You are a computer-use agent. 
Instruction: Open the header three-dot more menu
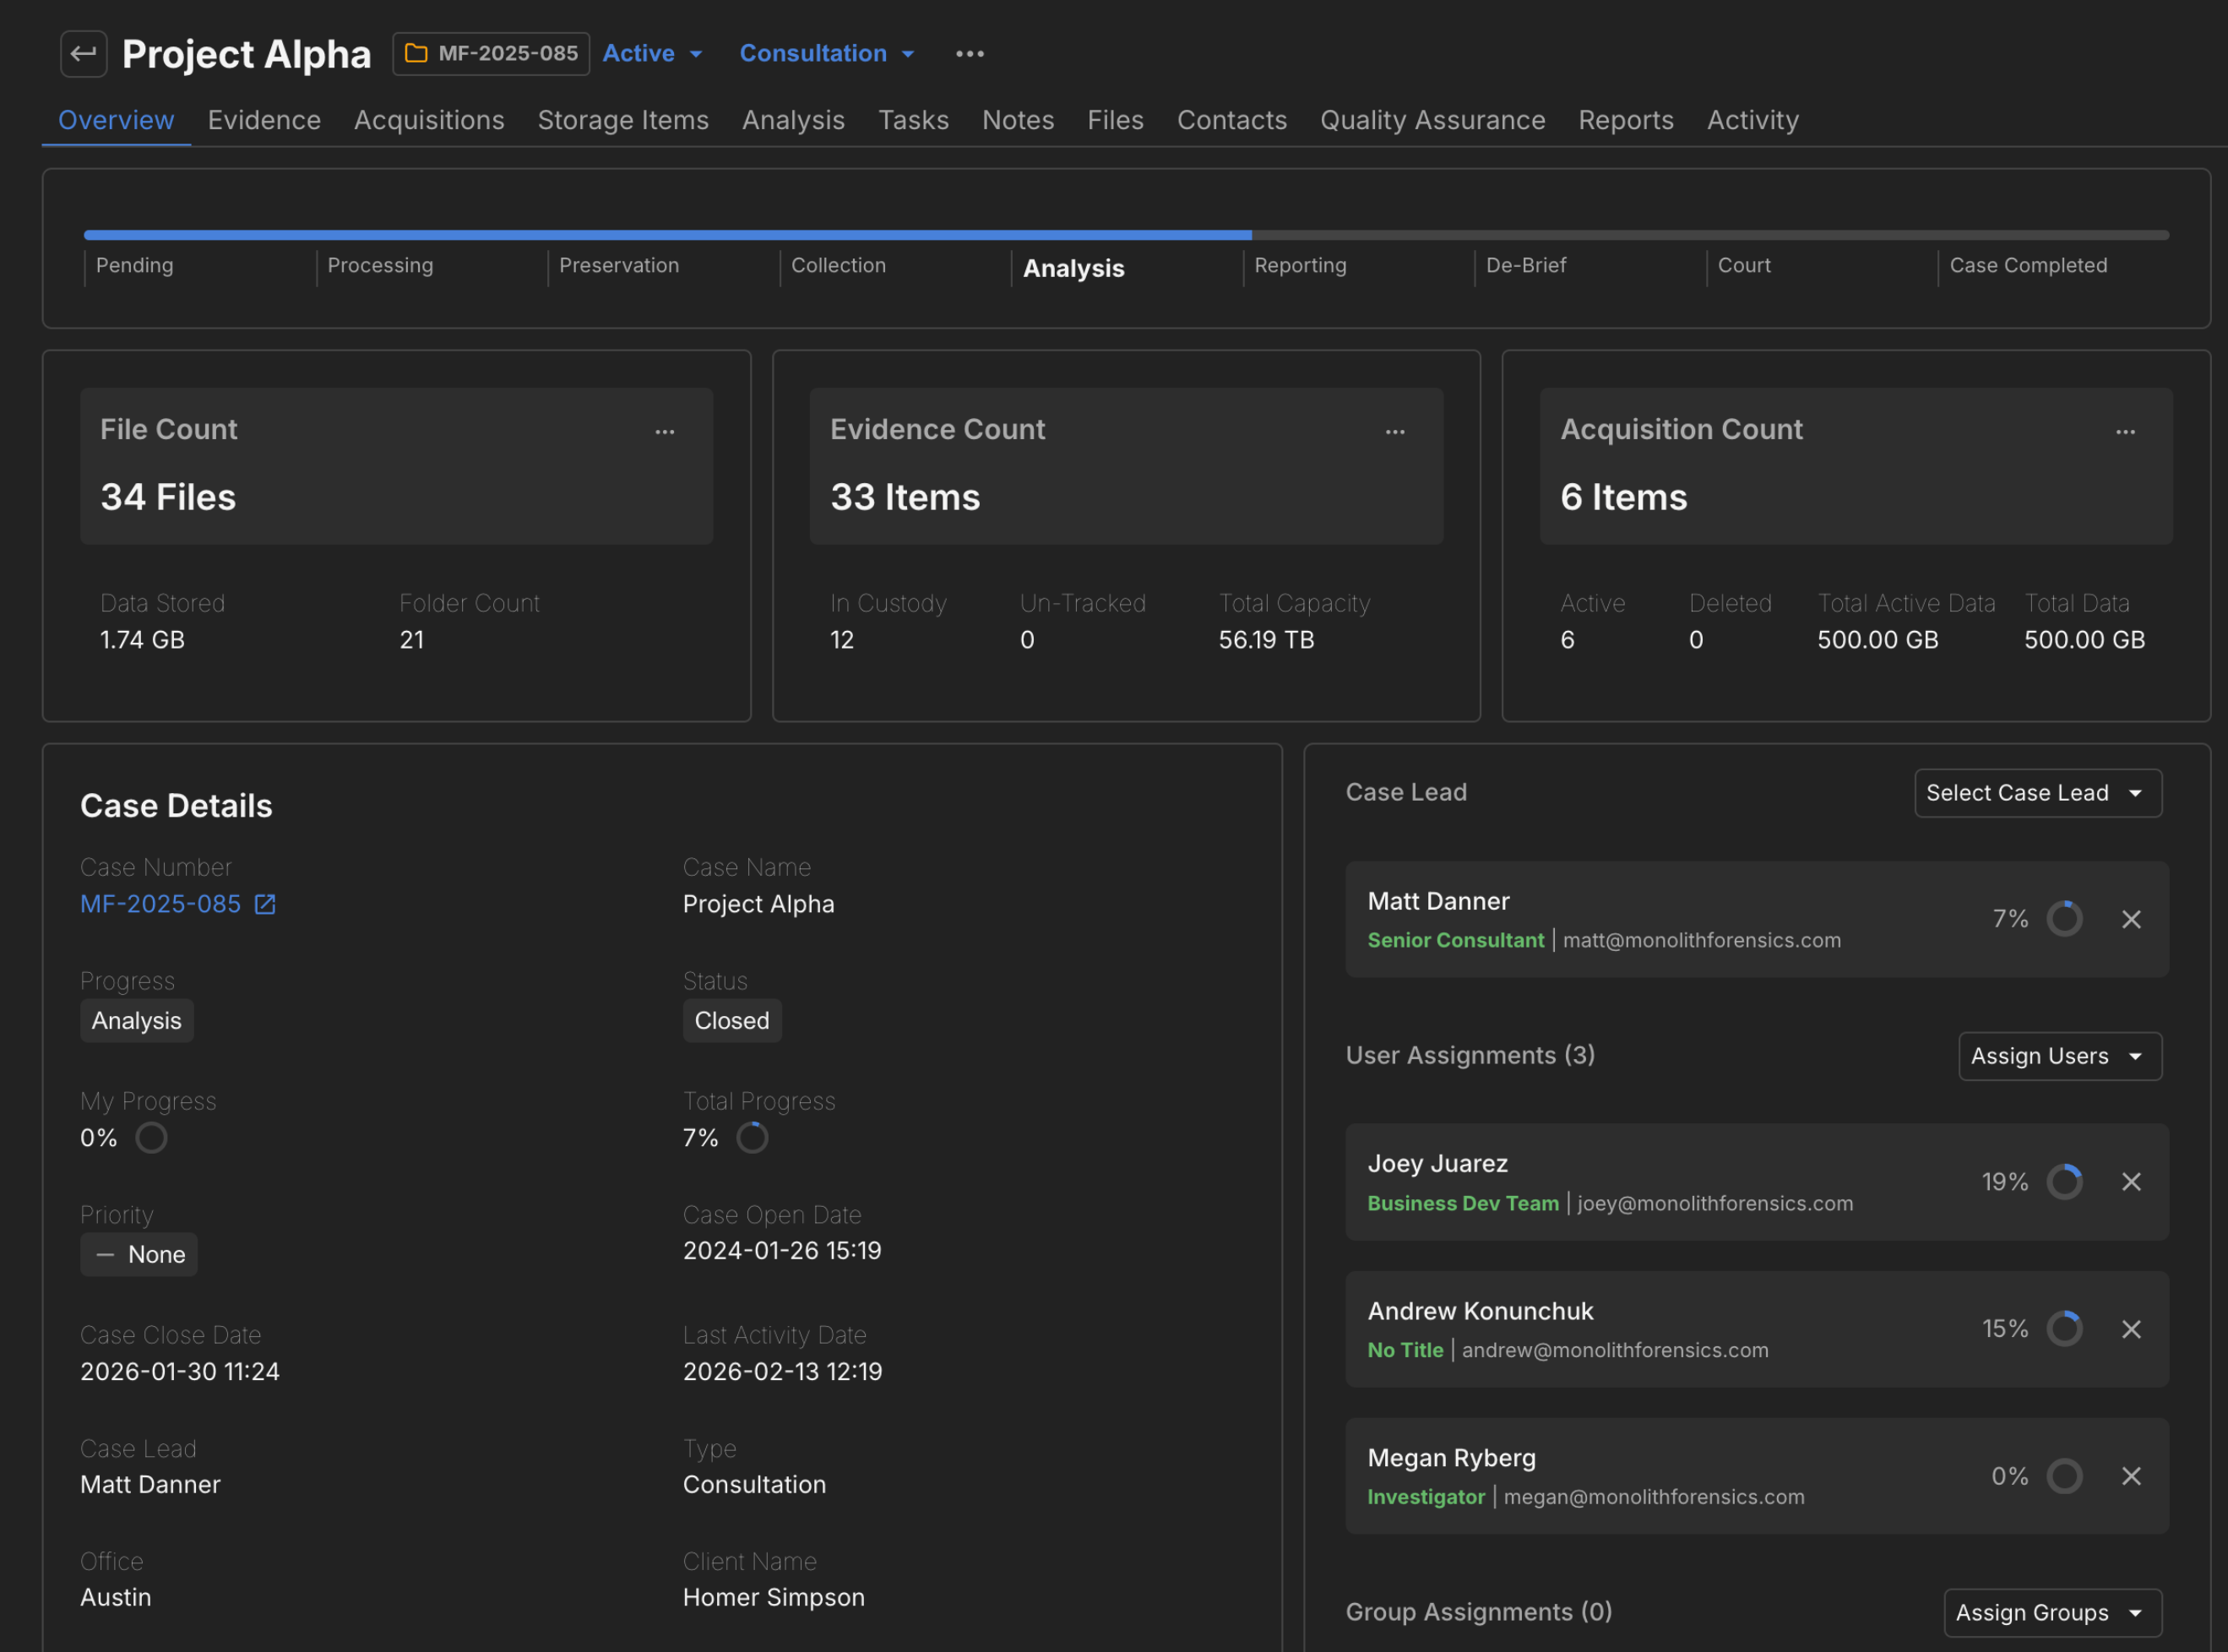(x=969, y=54)
